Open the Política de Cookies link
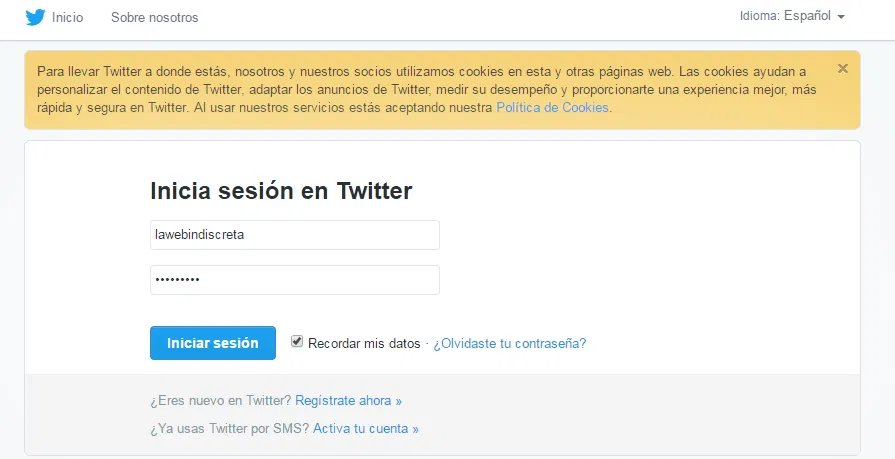The image size is (895, 459). coord(552,107)
